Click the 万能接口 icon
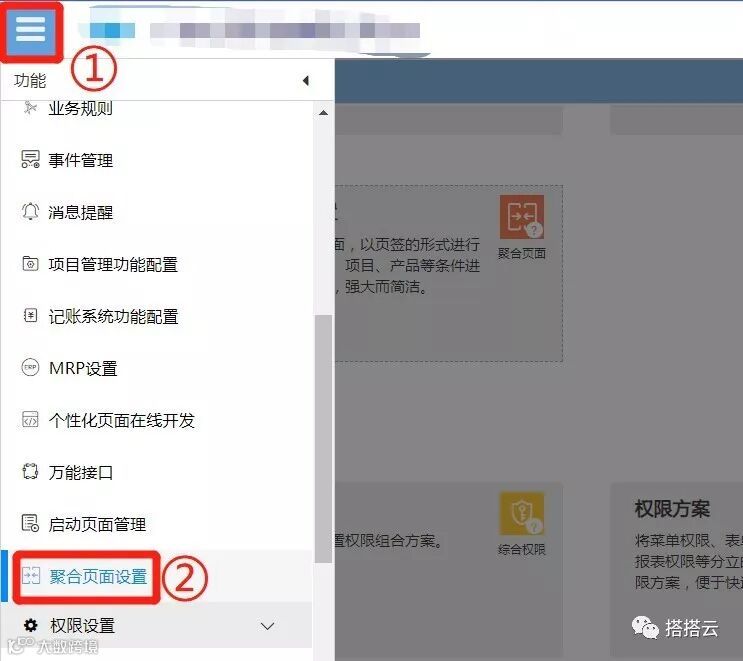This screenshot has height=661, width=743. point(30,471)
